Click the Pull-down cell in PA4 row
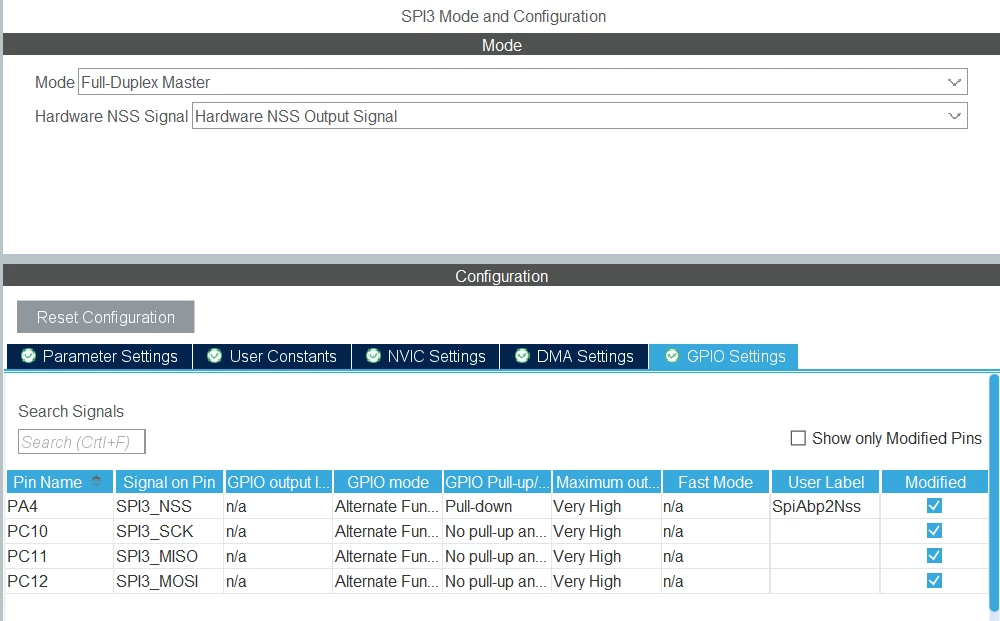Image resolution: width=1000 pixels, height=621 pixels. pyautogui.click(x=497, y=506)
